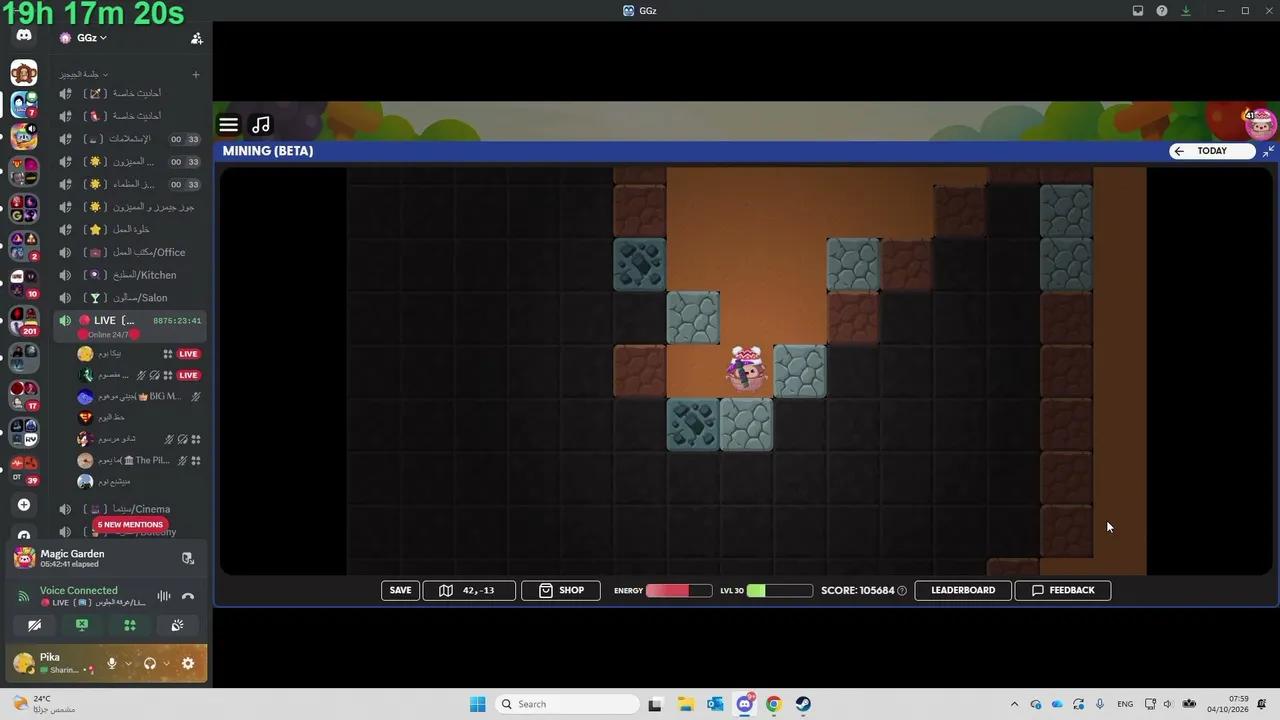Create a channel with the plus icon
1280x720 pixels.
pyautogui.click(x=196, y=74)
